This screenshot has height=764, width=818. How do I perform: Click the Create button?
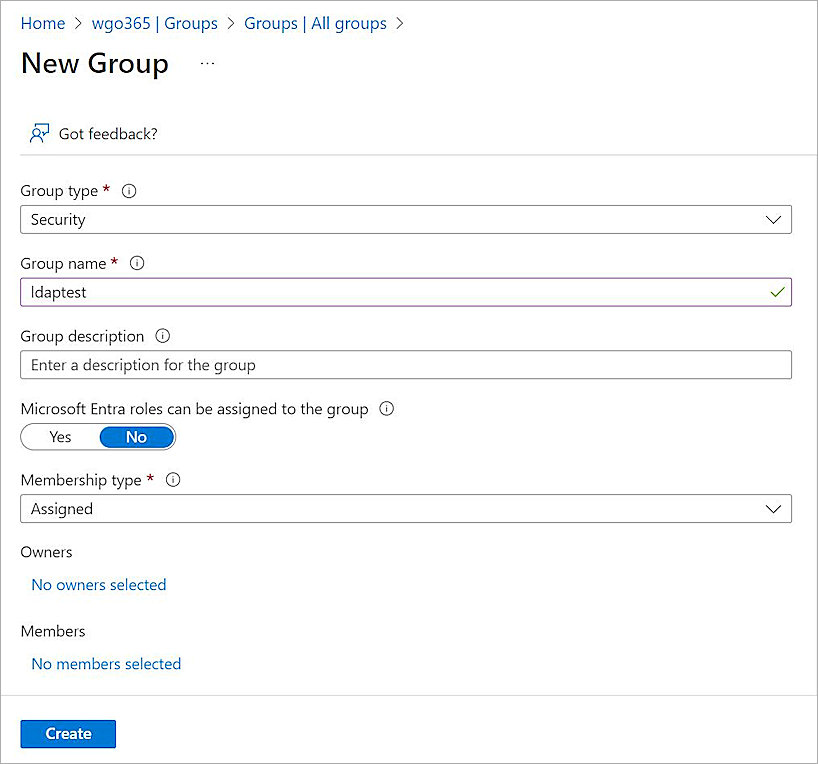click(x=67, y=733)
